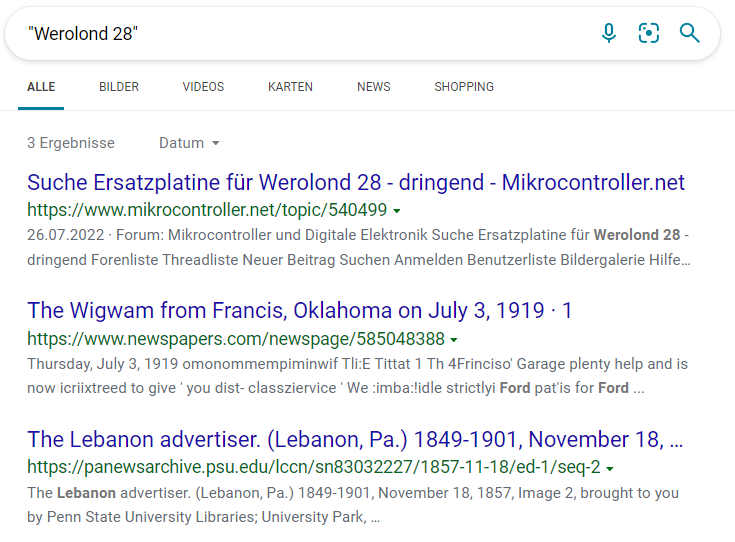Image resolution: width=735 pixels, height=542 pixels.
Task: Click the panewsarchive.psu.edu green URL
Action: pos(314,467)
